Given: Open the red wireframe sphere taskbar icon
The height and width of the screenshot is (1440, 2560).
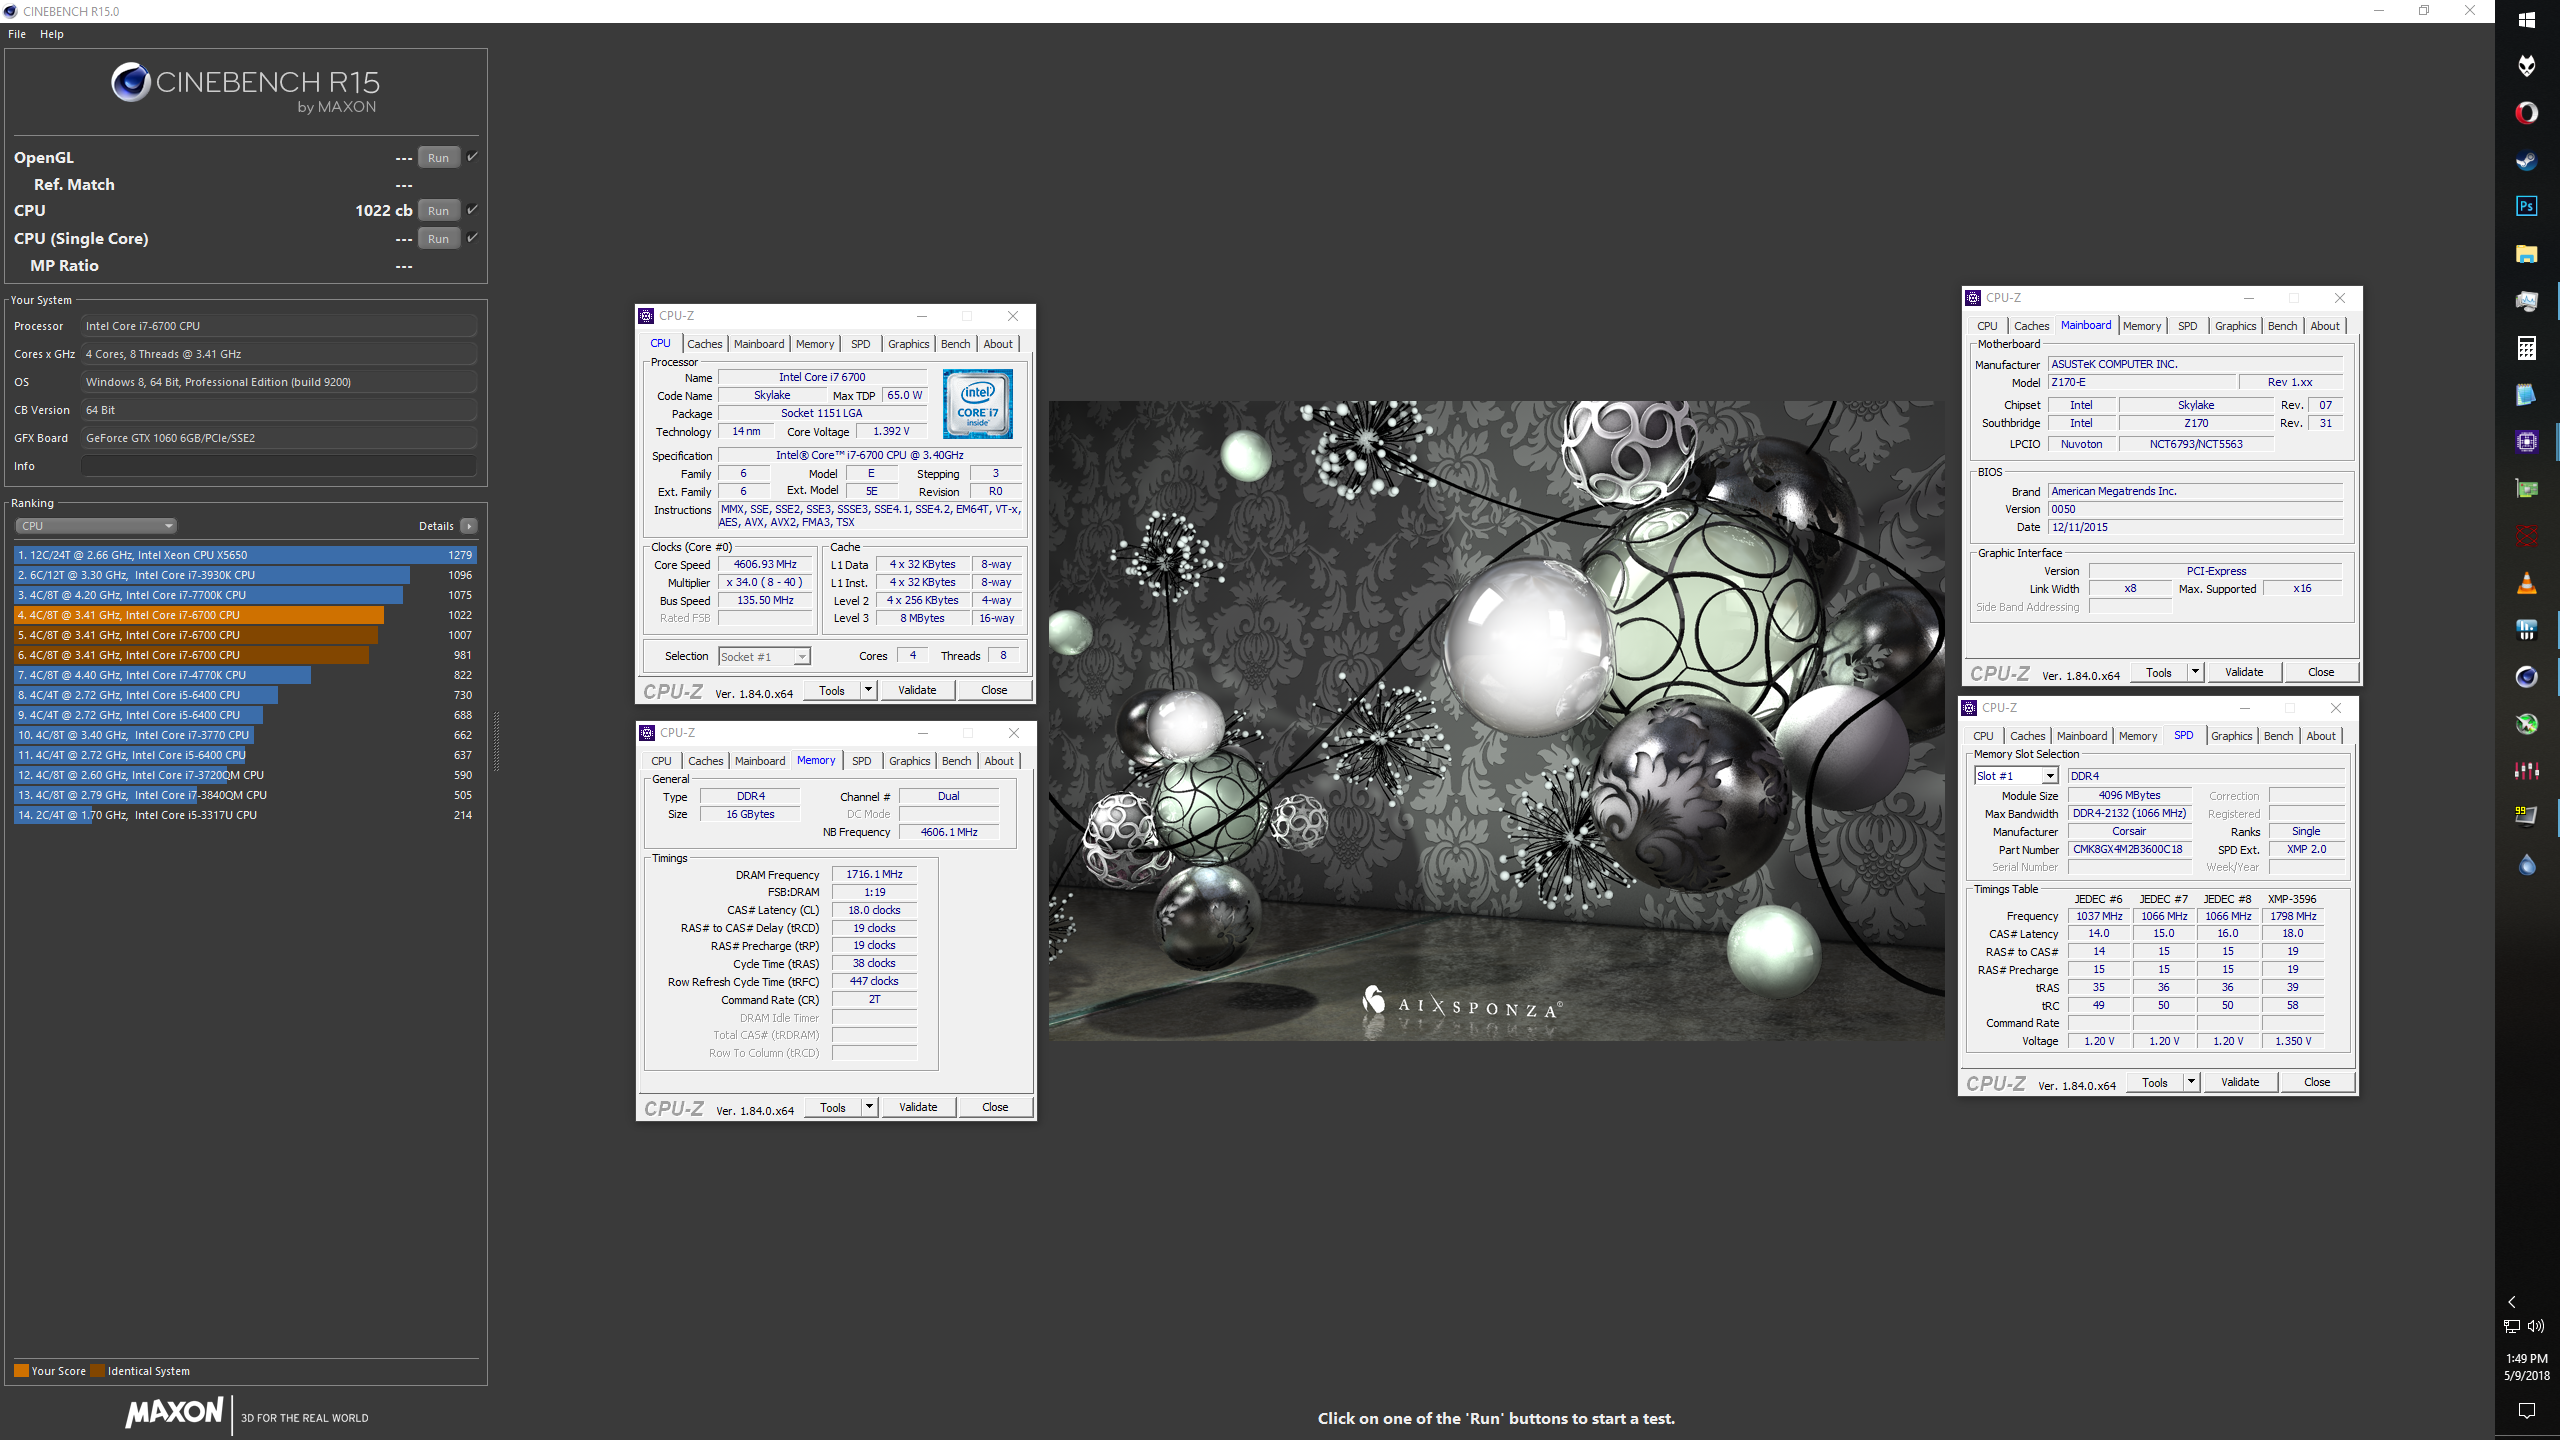Looking at the screenshot, I should click(x=2527, y=536).
